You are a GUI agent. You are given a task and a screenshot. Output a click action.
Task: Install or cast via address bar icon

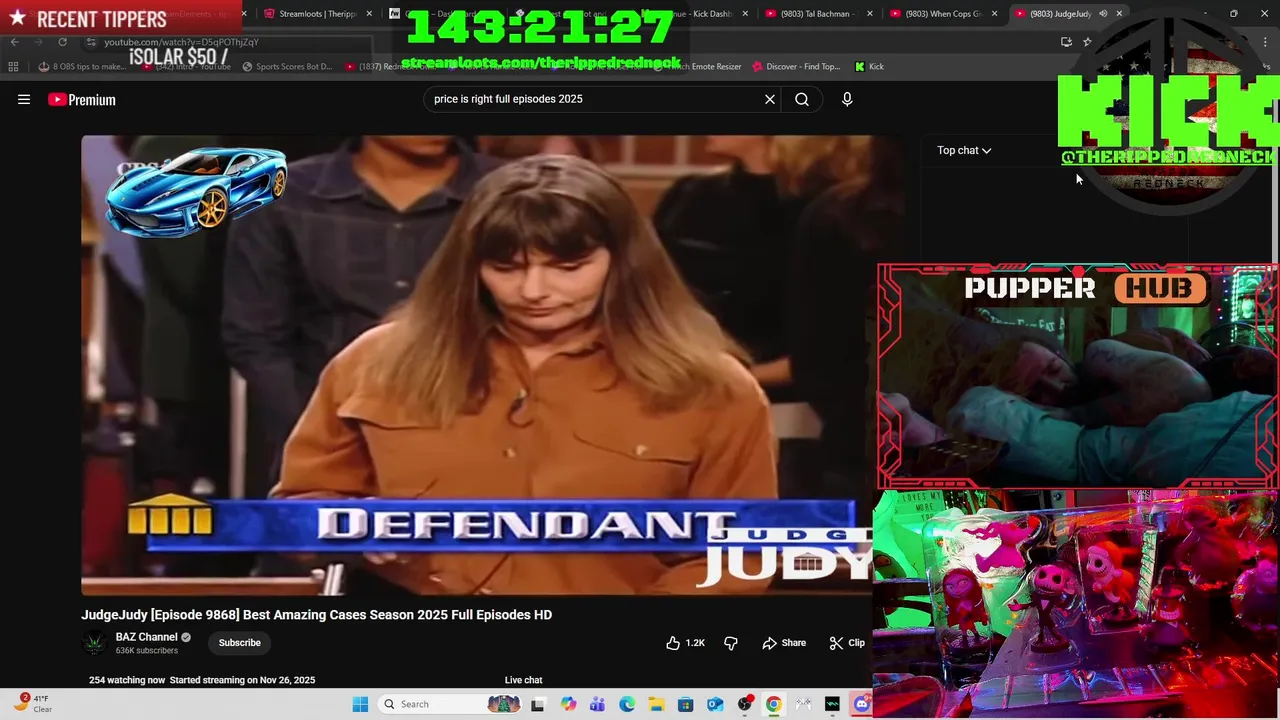point(1066,42)
